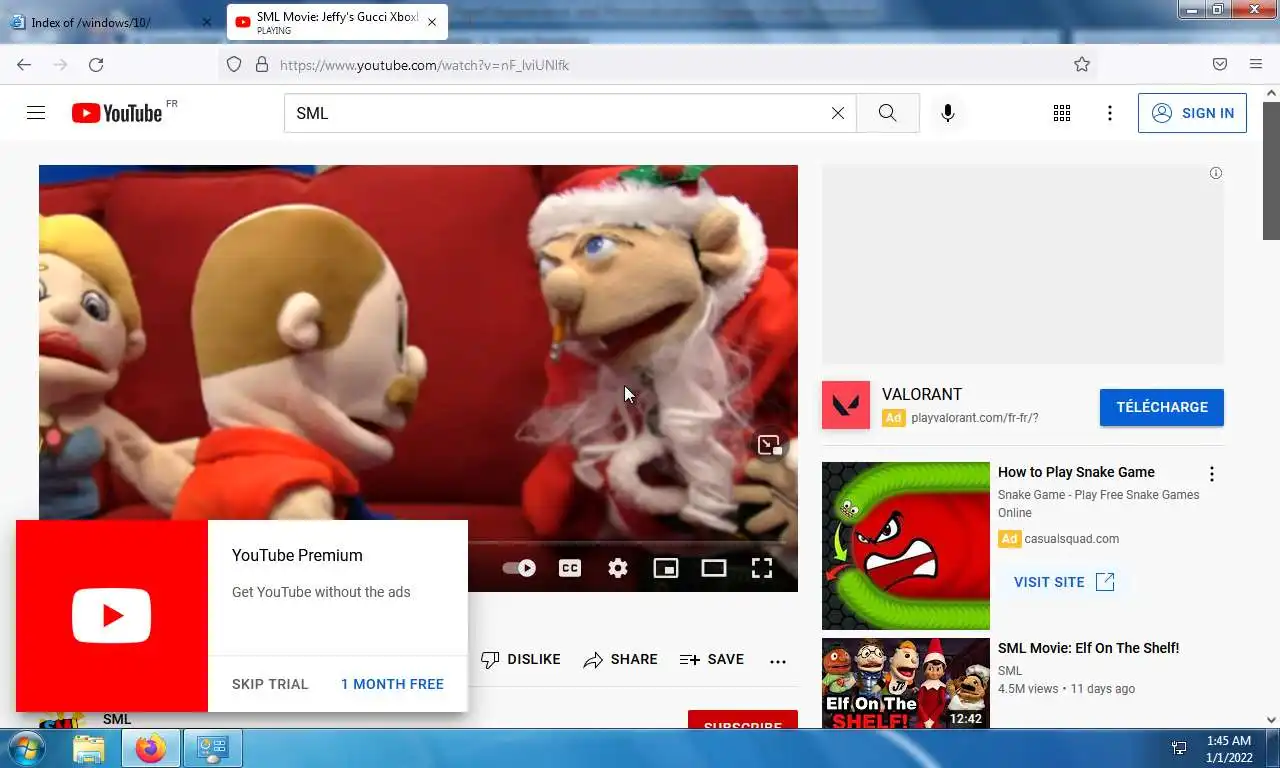The width and height of the screenshot is (1280, 768).
Task: Enter full screen video mode
Action: 762,568
